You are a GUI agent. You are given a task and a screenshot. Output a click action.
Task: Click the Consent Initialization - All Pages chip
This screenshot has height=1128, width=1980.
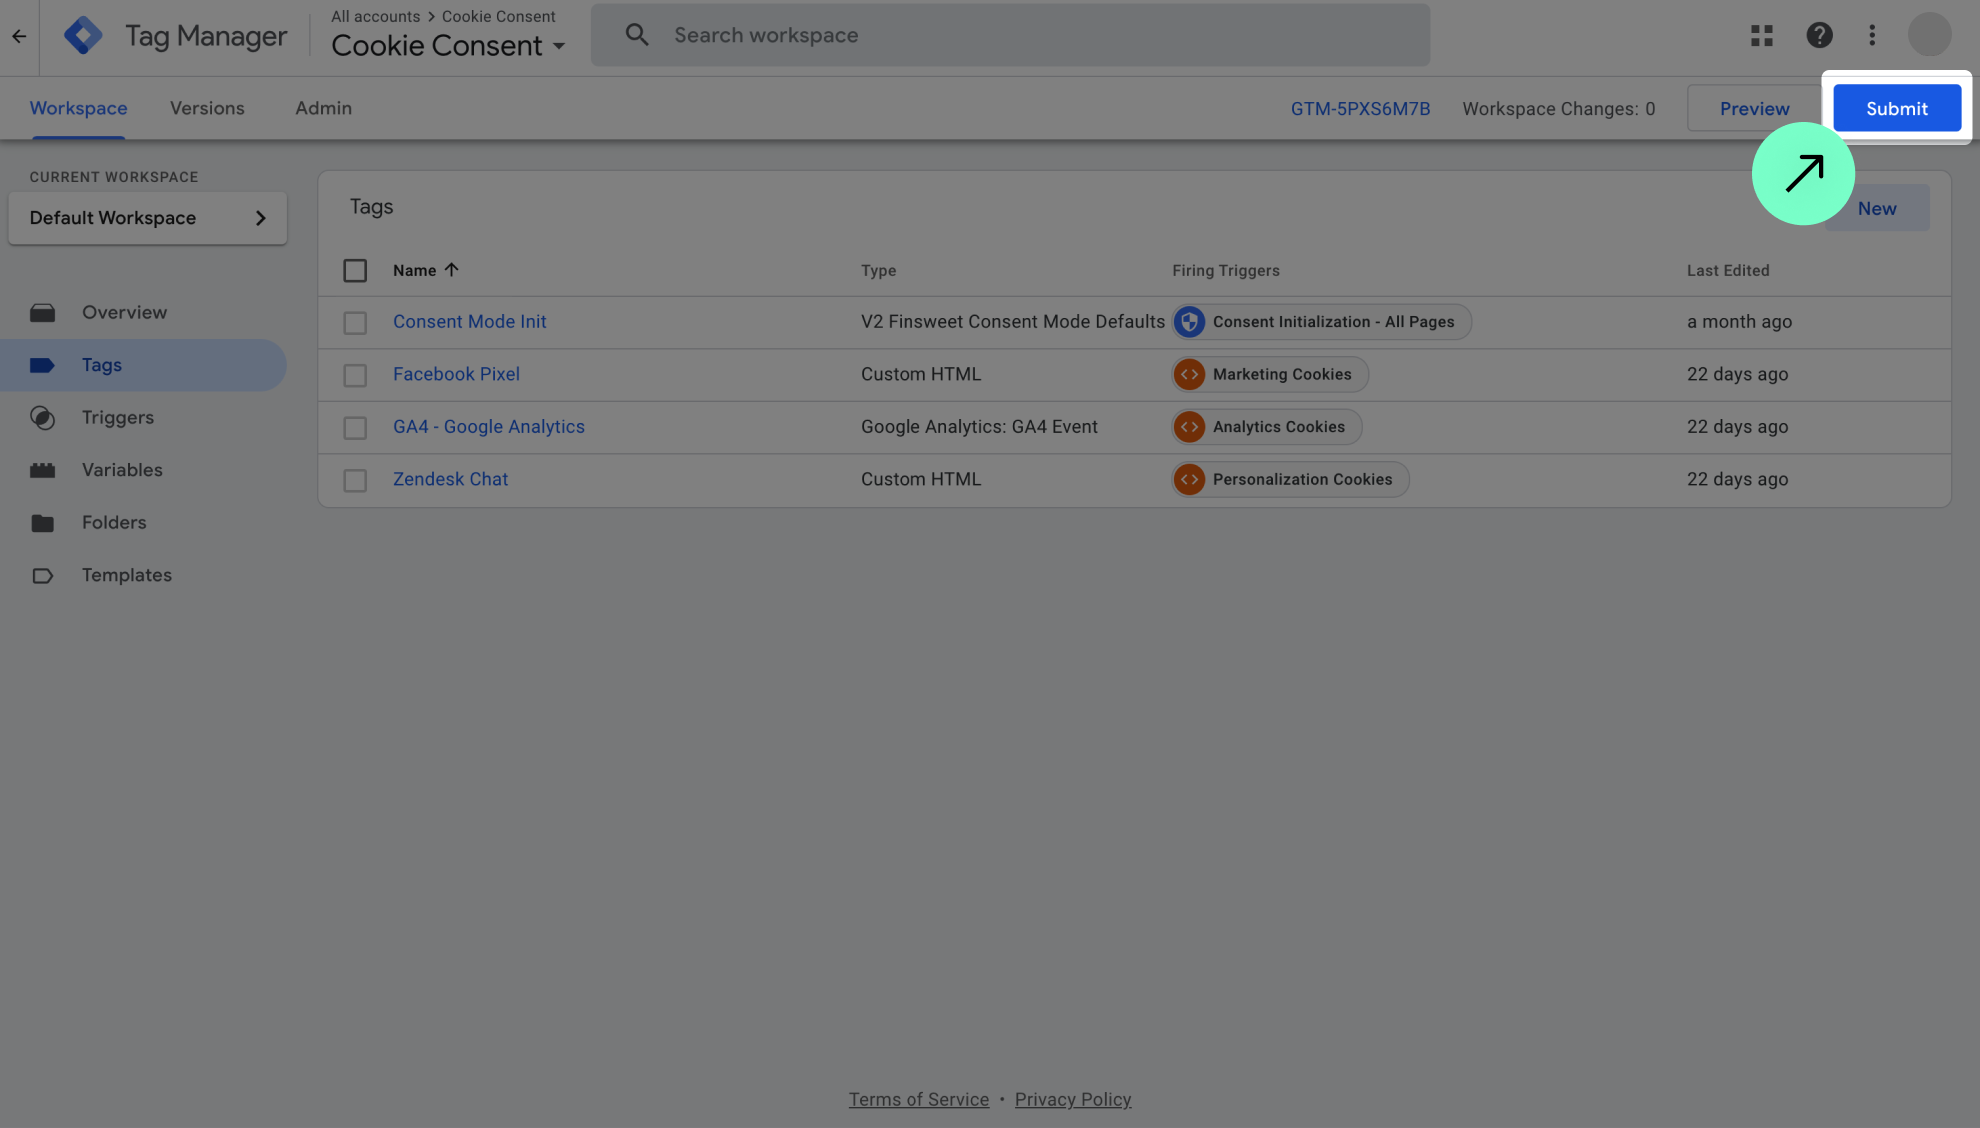tap(1321, 322)
